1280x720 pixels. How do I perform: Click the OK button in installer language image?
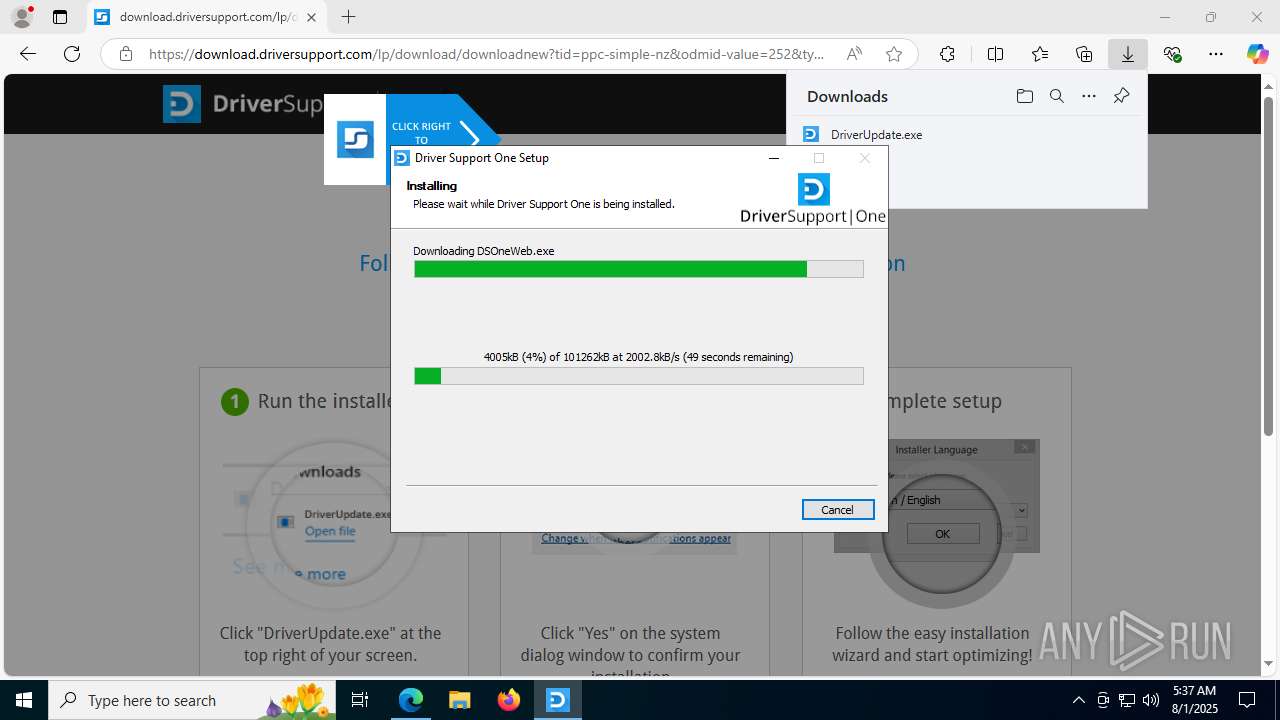tap(942, 534)
